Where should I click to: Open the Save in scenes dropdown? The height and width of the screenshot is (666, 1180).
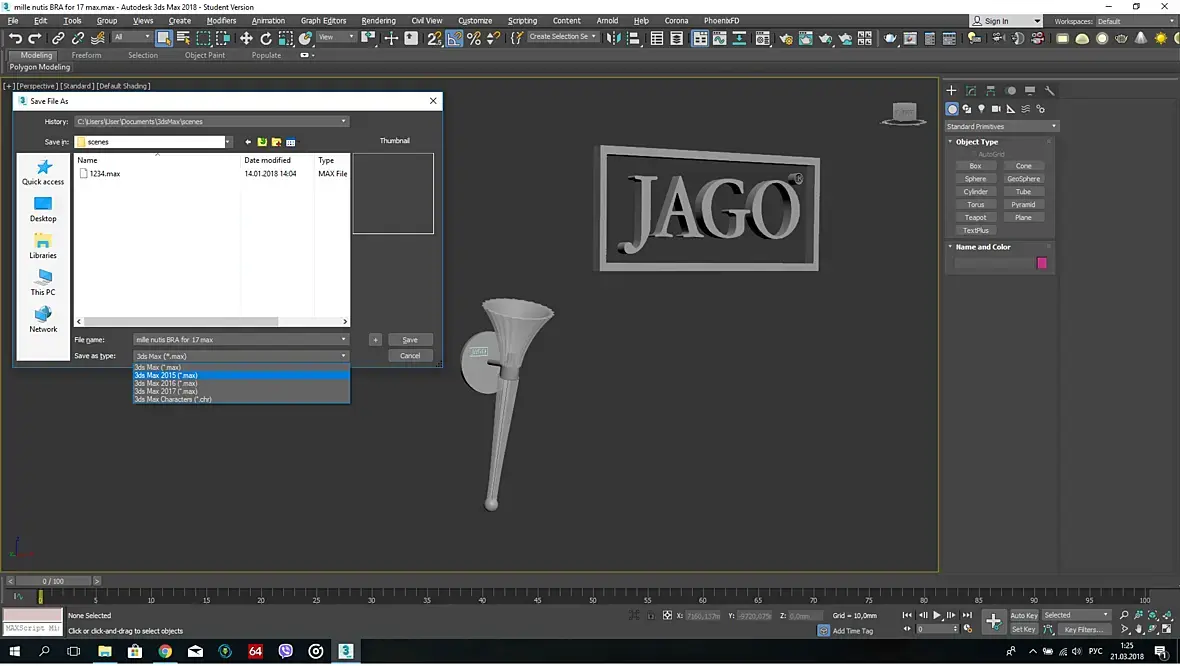pos(227,141)
